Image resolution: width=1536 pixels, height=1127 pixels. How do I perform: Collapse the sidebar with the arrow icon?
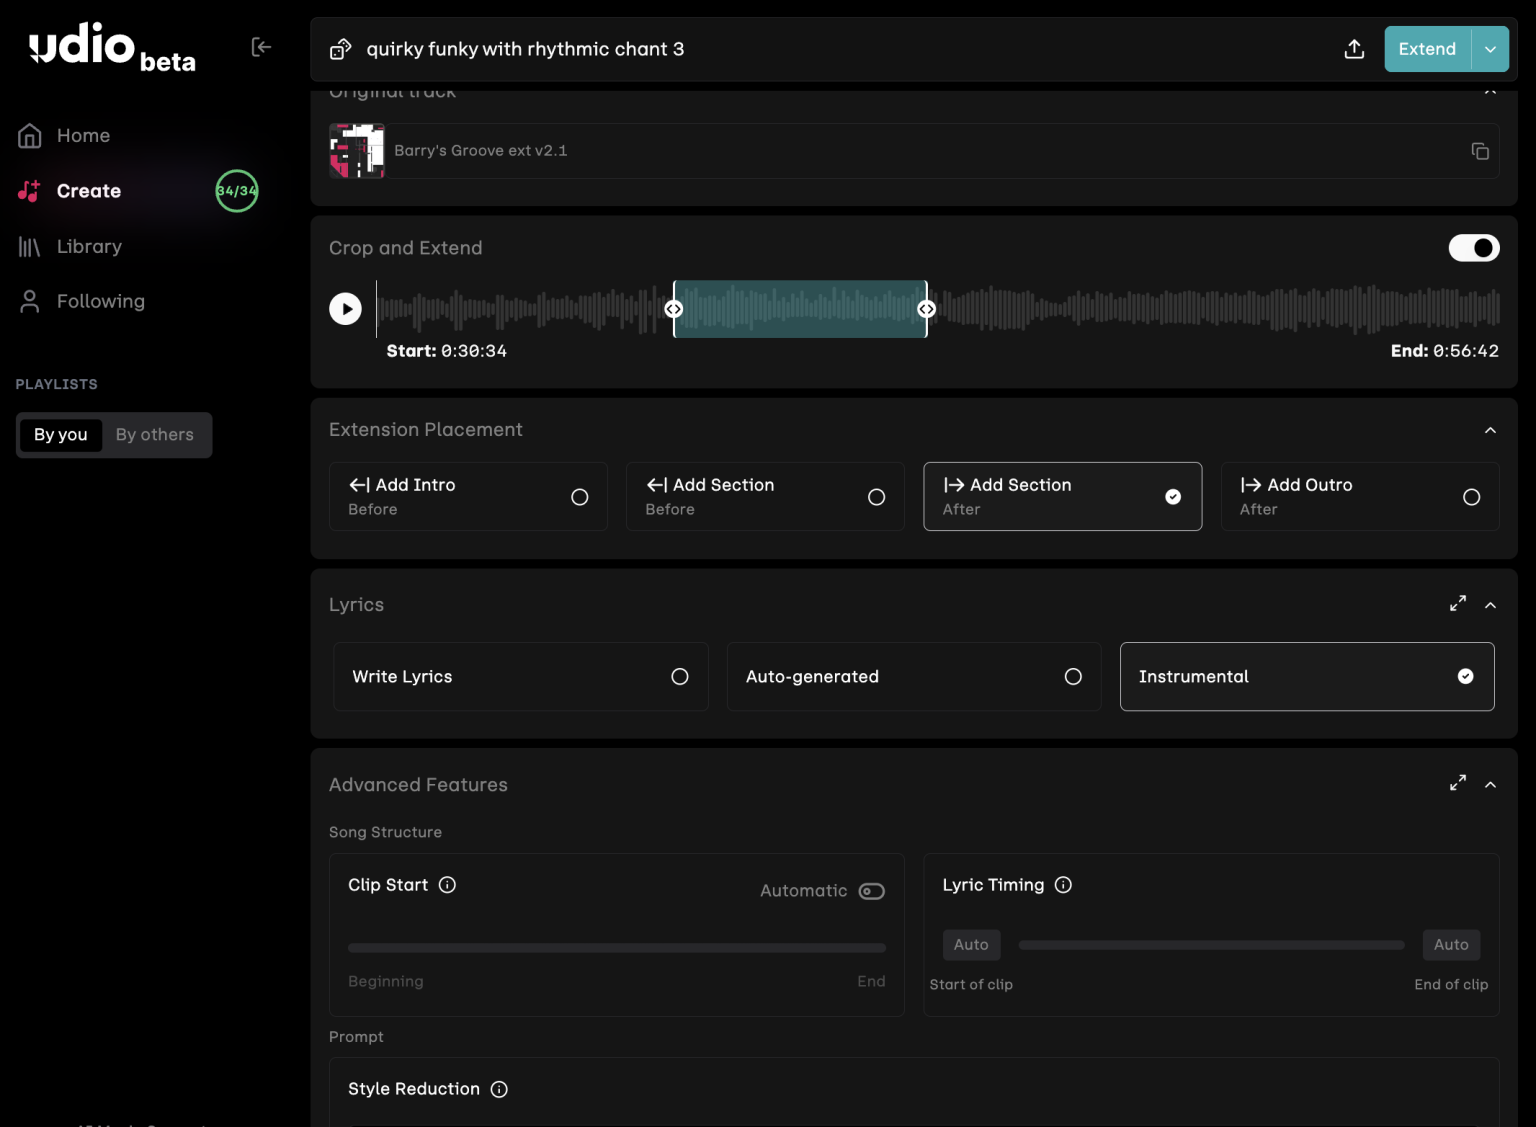click(261, 46)
